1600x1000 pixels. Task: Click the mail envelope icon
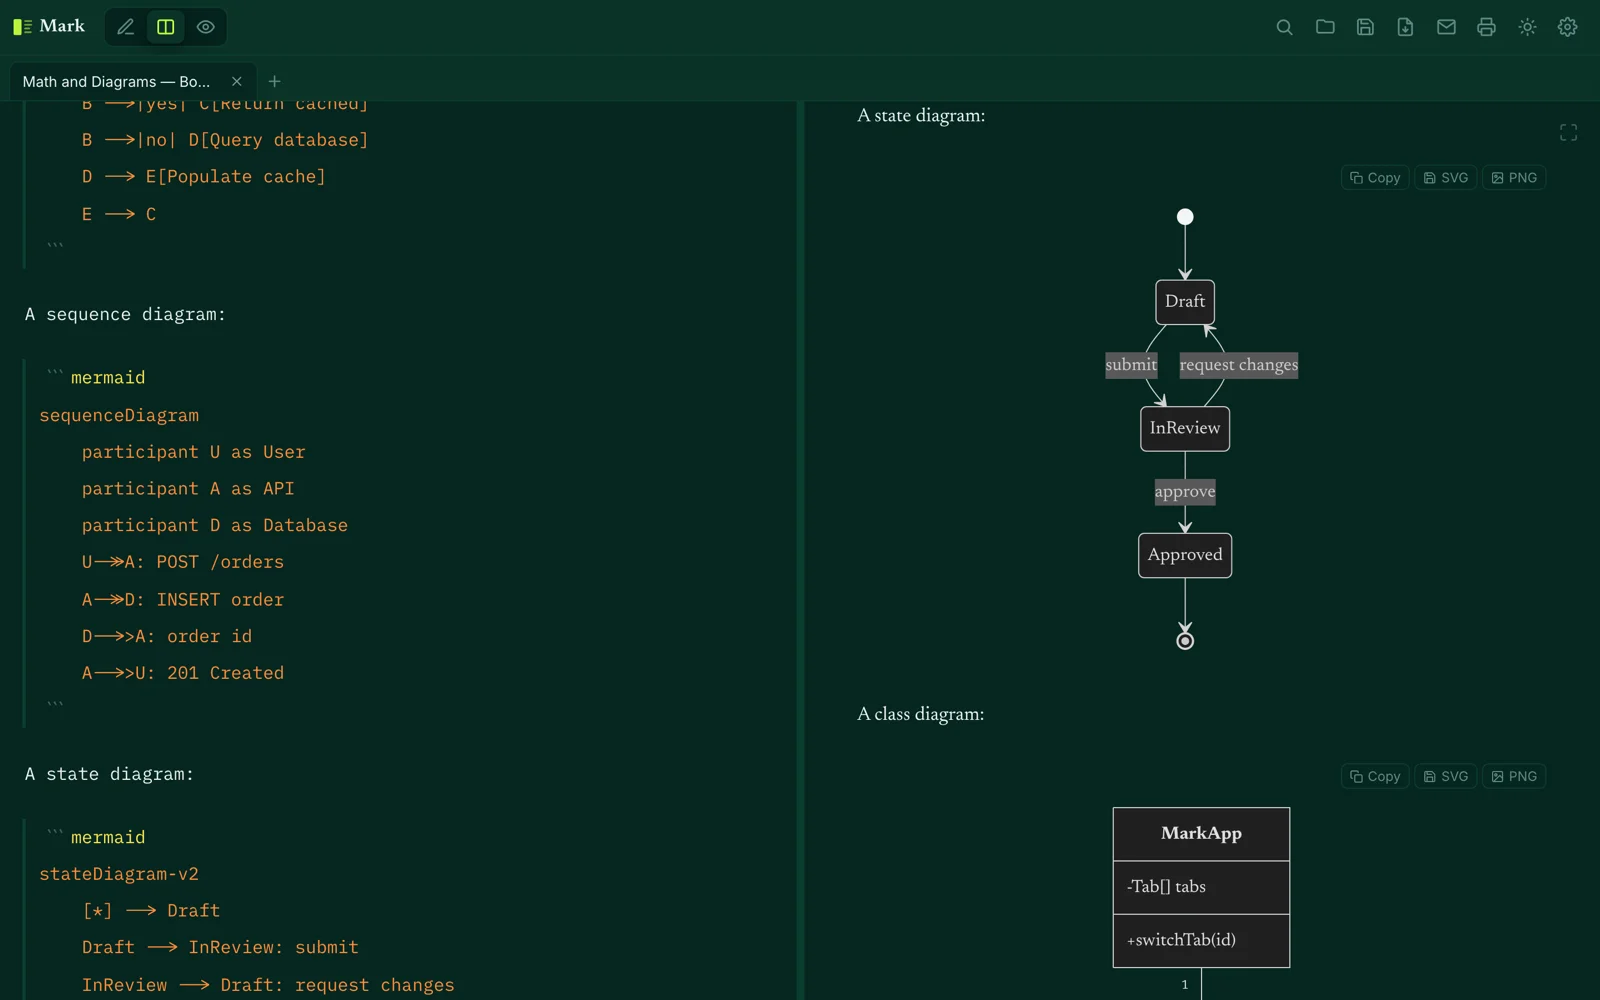[1446, 27]
